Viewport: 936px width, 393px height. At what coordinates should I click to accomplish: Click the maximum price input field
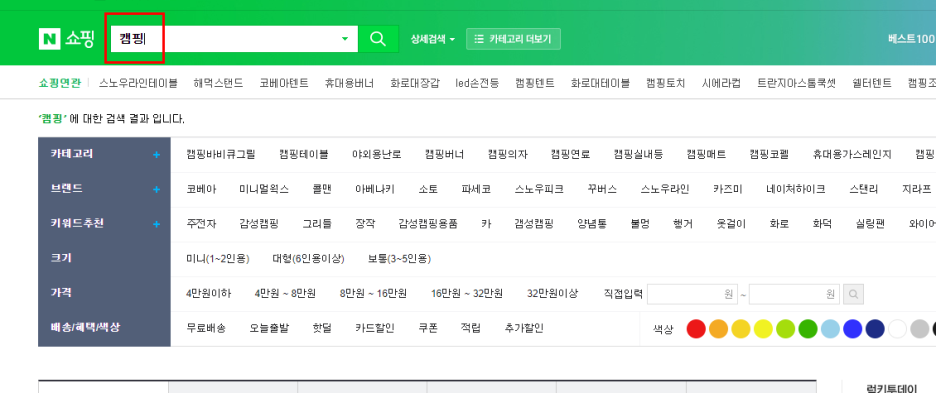point(795,294)
